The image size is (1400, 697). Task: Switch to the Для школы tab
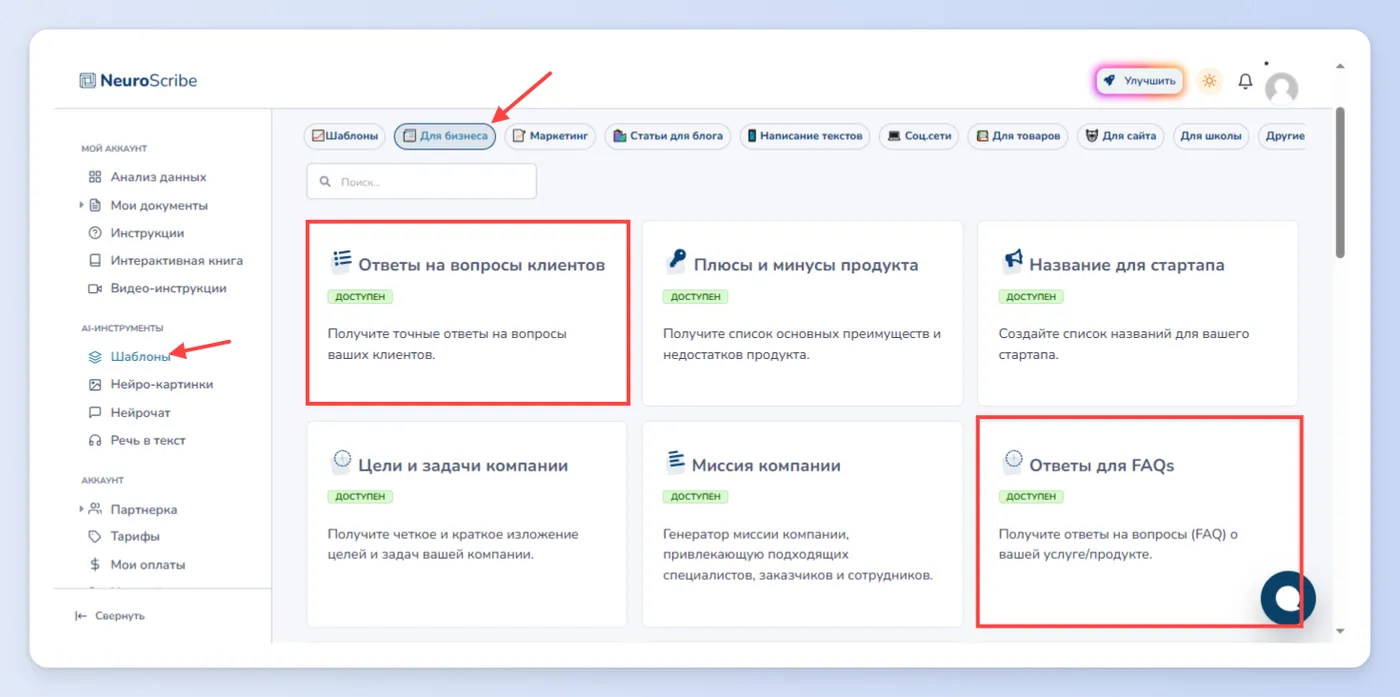coord(1210,136)
